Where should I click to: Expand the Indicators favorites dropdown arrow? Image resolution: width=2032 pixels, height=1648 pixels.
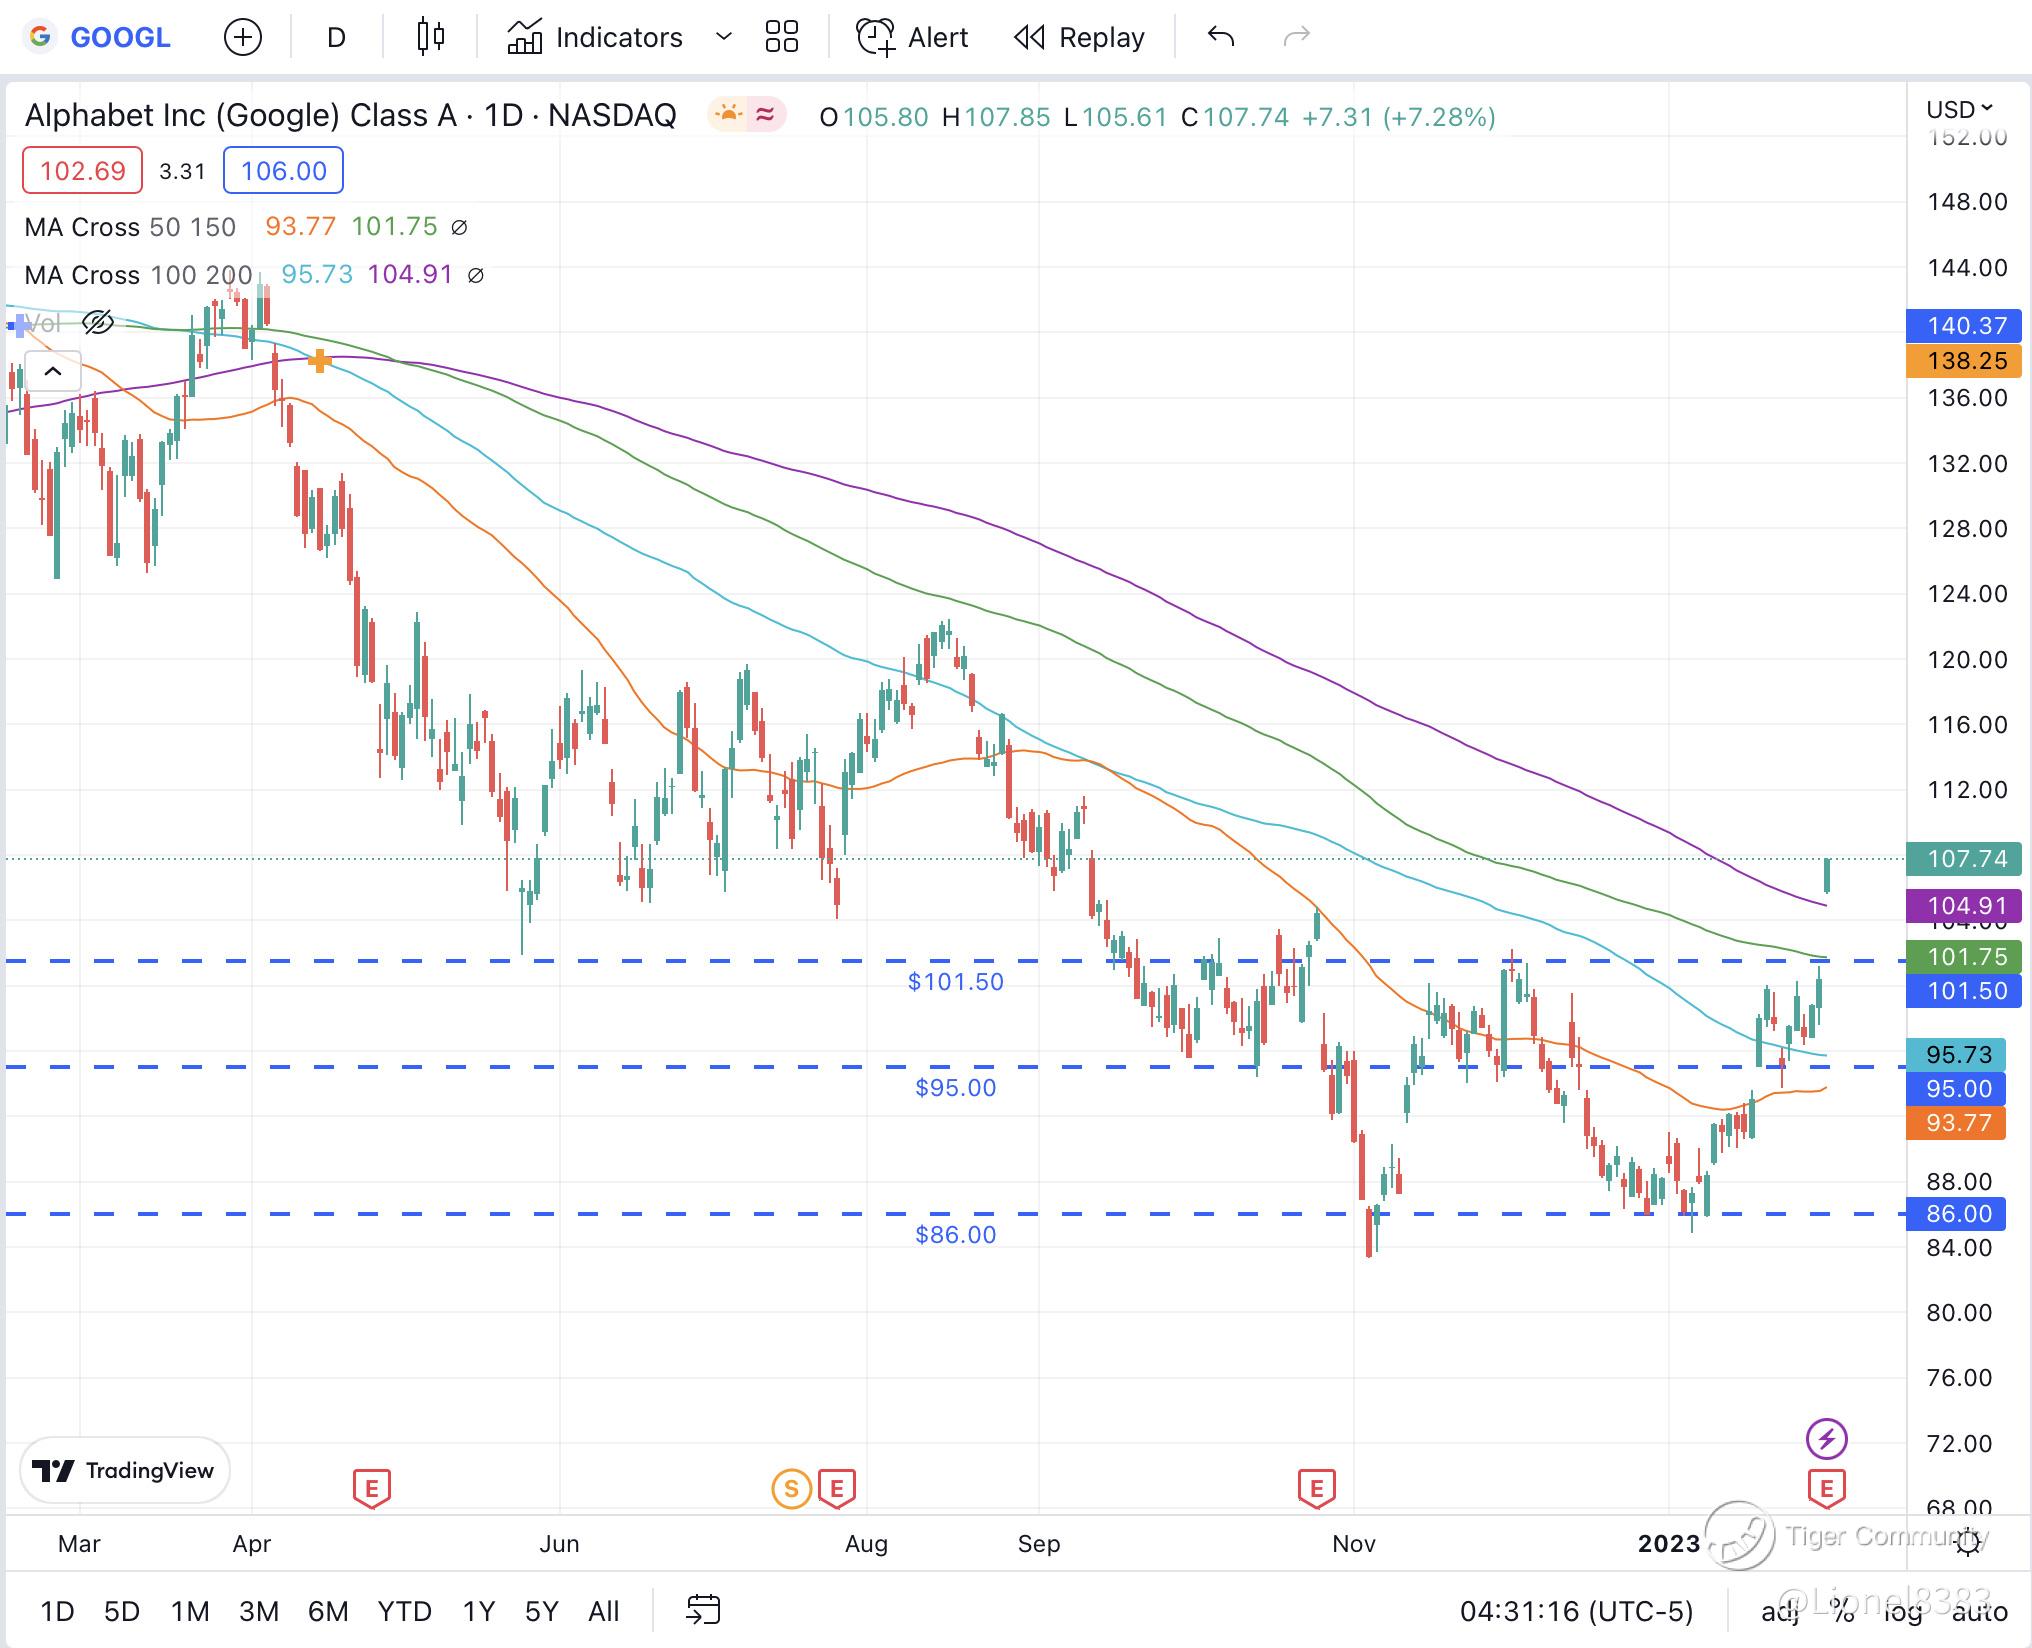[724, 37]
